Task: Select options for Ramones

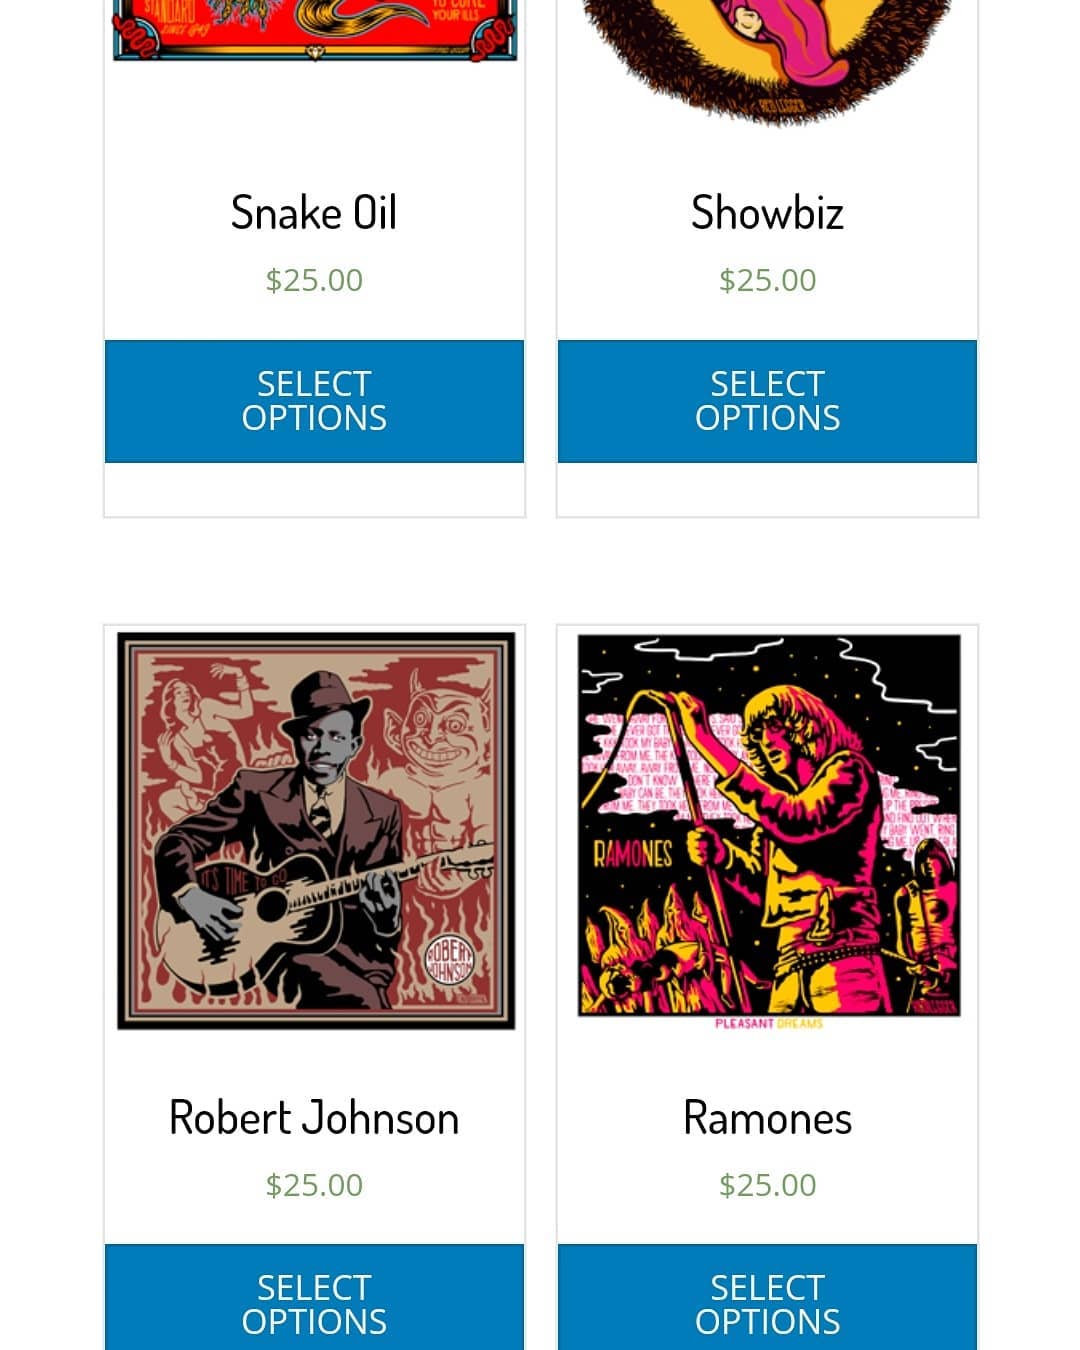Action: click(x=767, y=1304)
